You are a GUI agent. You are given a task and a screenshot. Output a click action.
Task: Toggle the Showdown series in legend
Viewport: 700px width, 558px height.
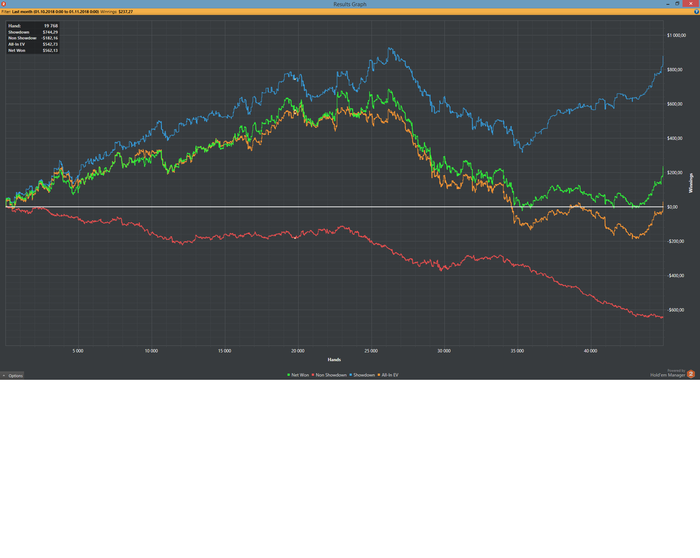tap(362, 375)
